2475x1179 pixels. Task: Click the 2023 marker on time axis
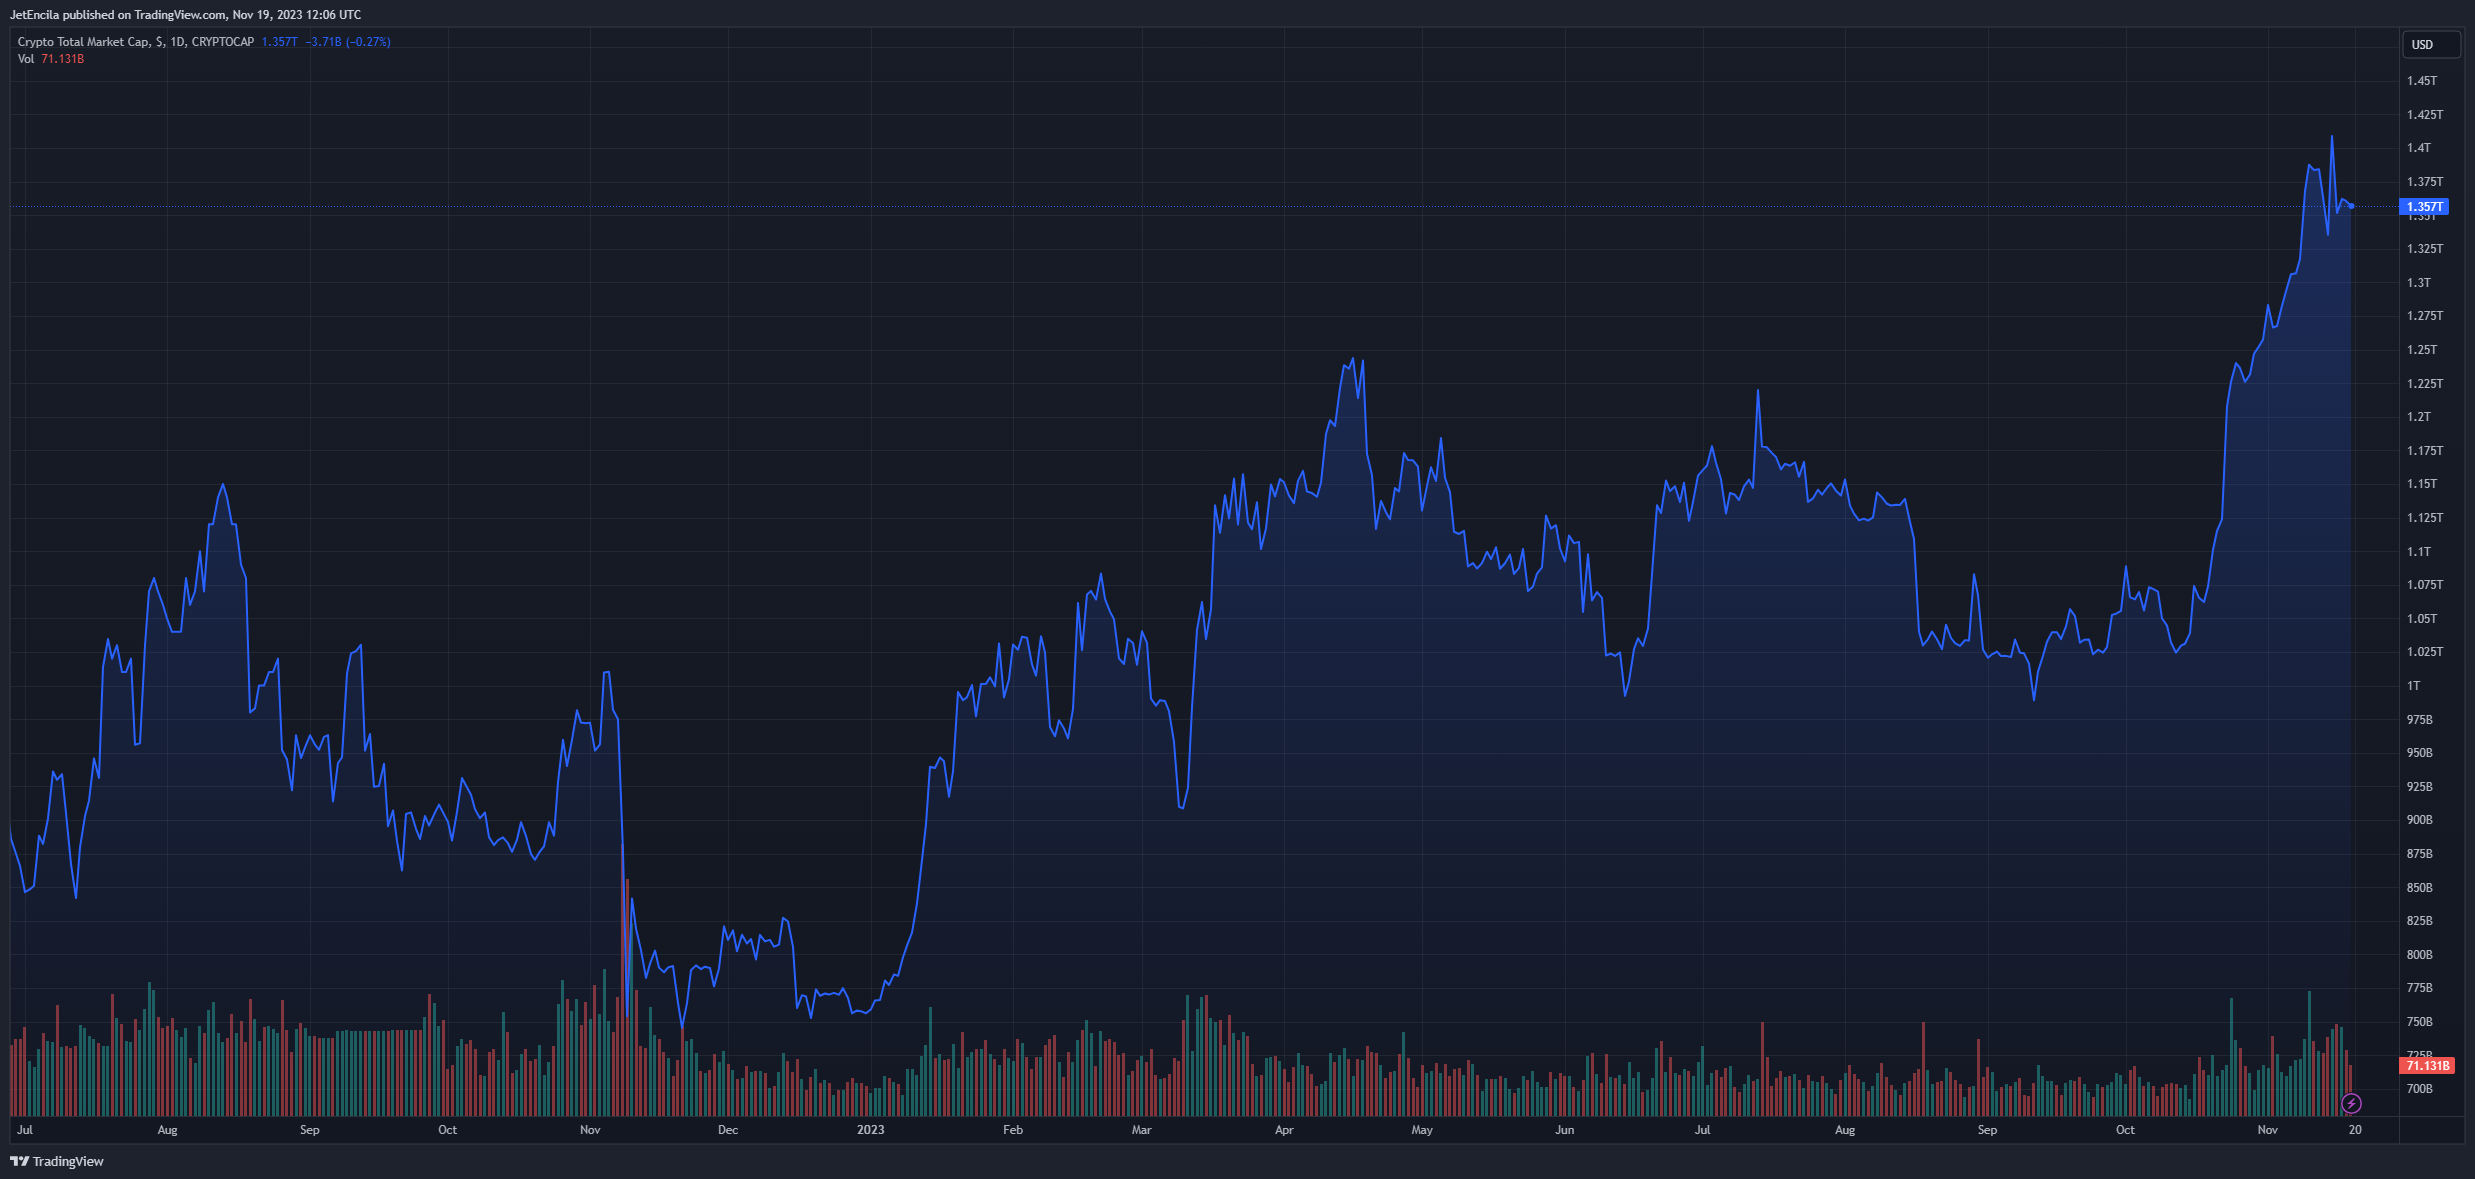(870, 1130)
